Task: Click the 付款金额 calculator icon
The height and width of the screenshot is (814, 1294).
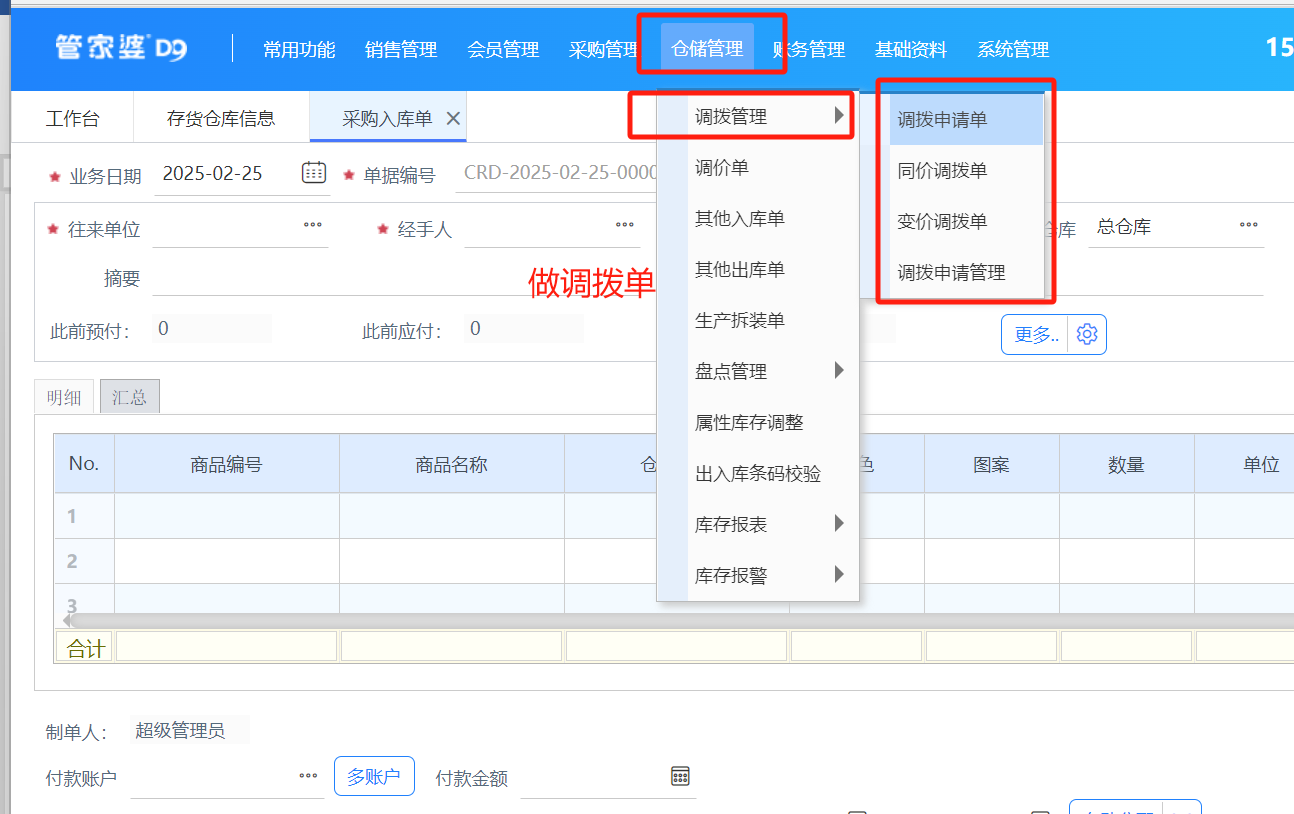Action: [680, 777]
